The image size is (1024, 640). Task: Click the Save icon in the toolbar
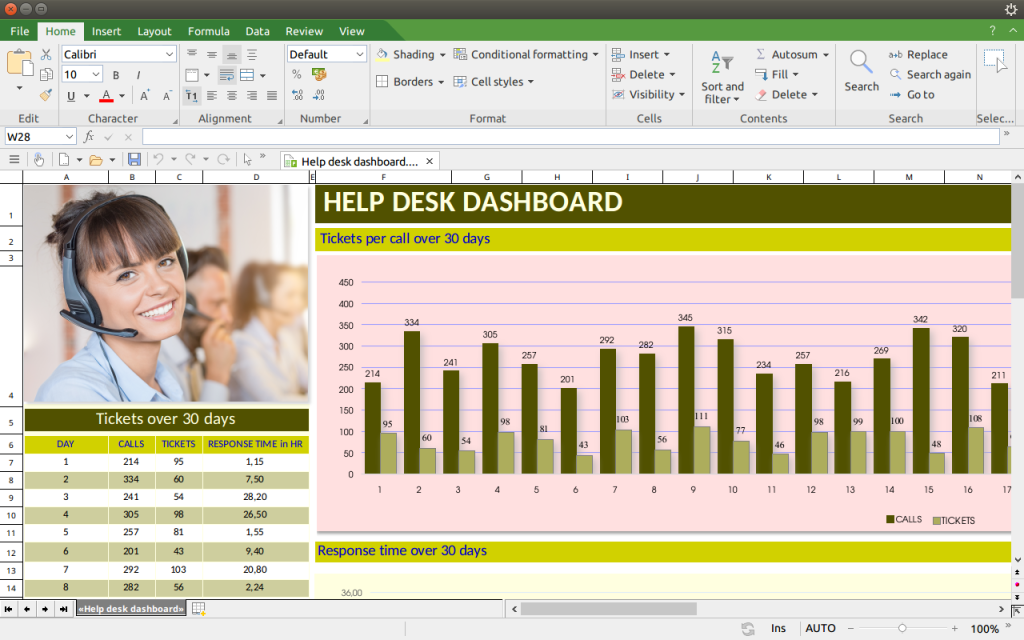[x=134, y=160]
